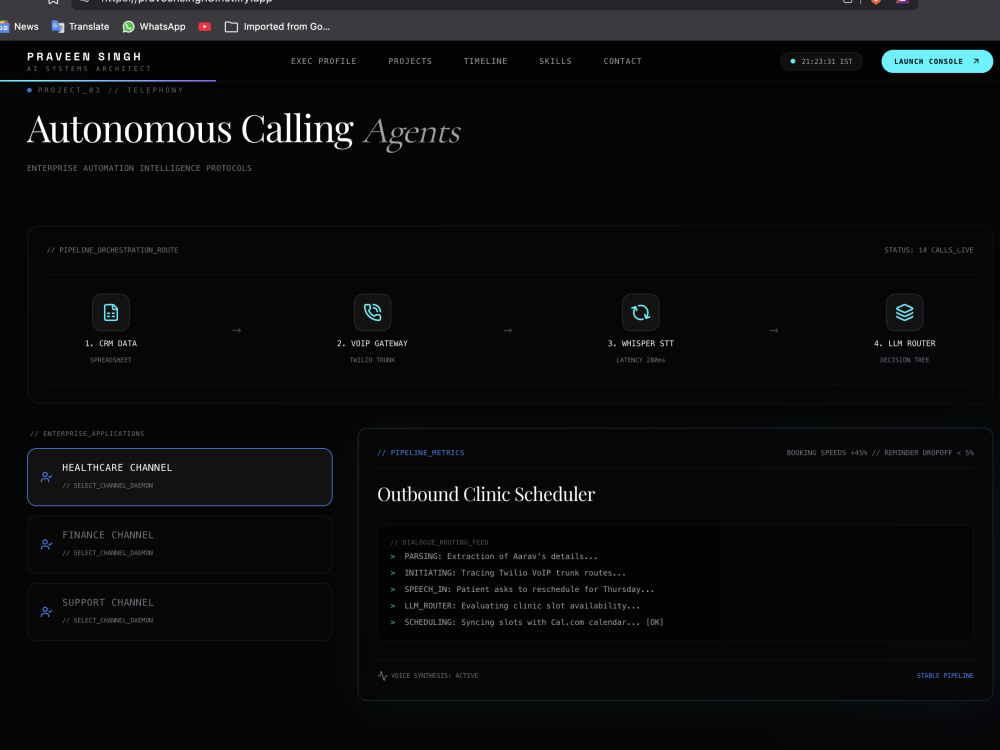Image resolution: width=1000 pixels, height=750 pixels.
Task: Click the Support Channel user icon
Action: click(x=47, y=612)
